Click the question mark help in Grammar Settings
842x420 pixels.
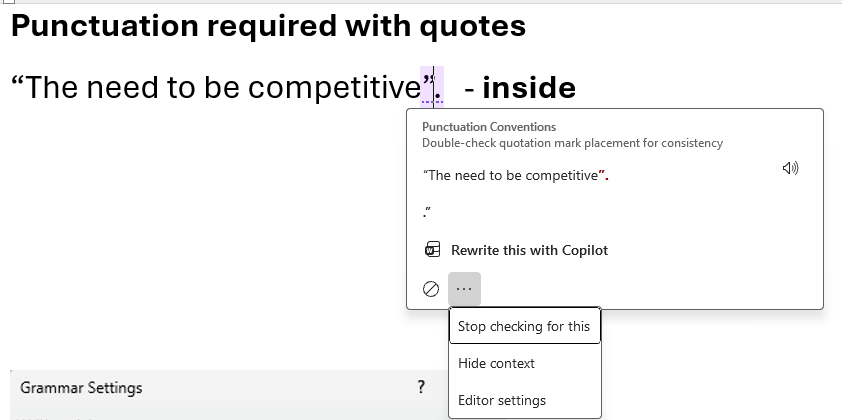tap(421, 387)
